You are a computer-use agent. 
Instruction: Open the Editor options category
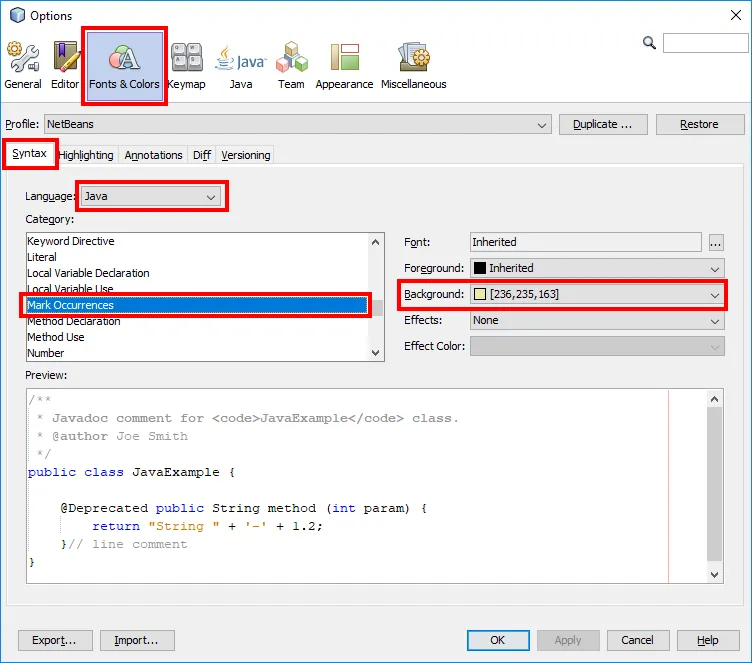pyautogui.click(x=65, y=66)
